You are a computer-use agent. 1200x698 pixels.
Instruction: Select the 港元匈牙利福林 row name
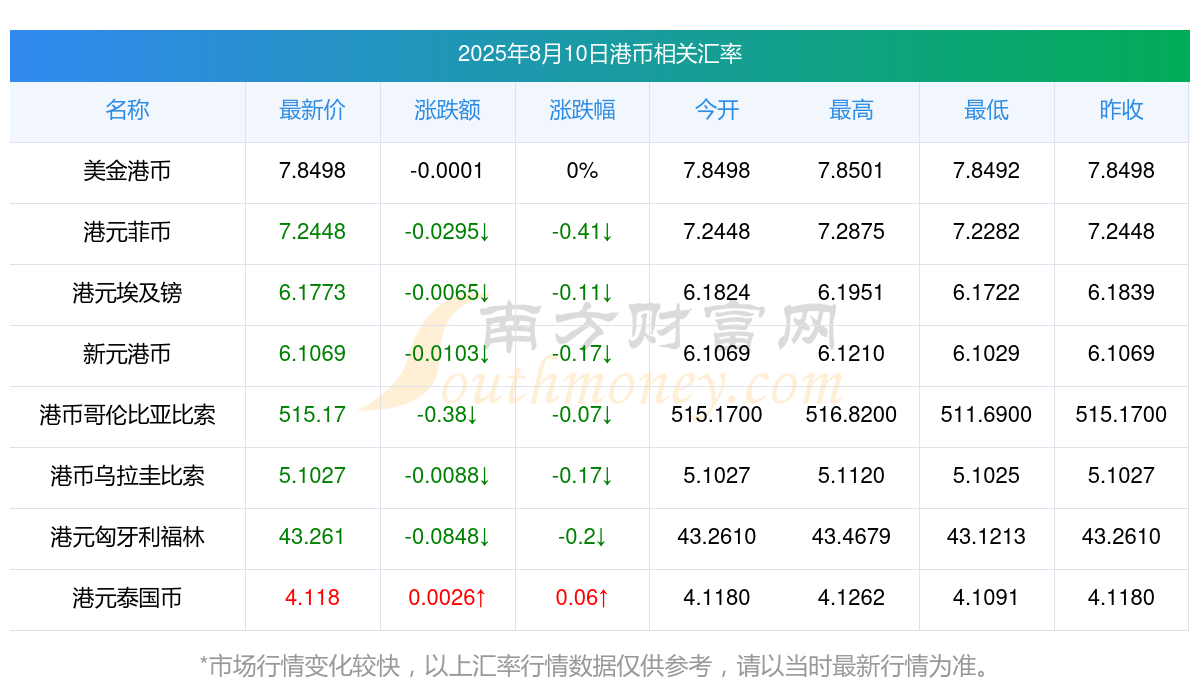tap(127, 537)
